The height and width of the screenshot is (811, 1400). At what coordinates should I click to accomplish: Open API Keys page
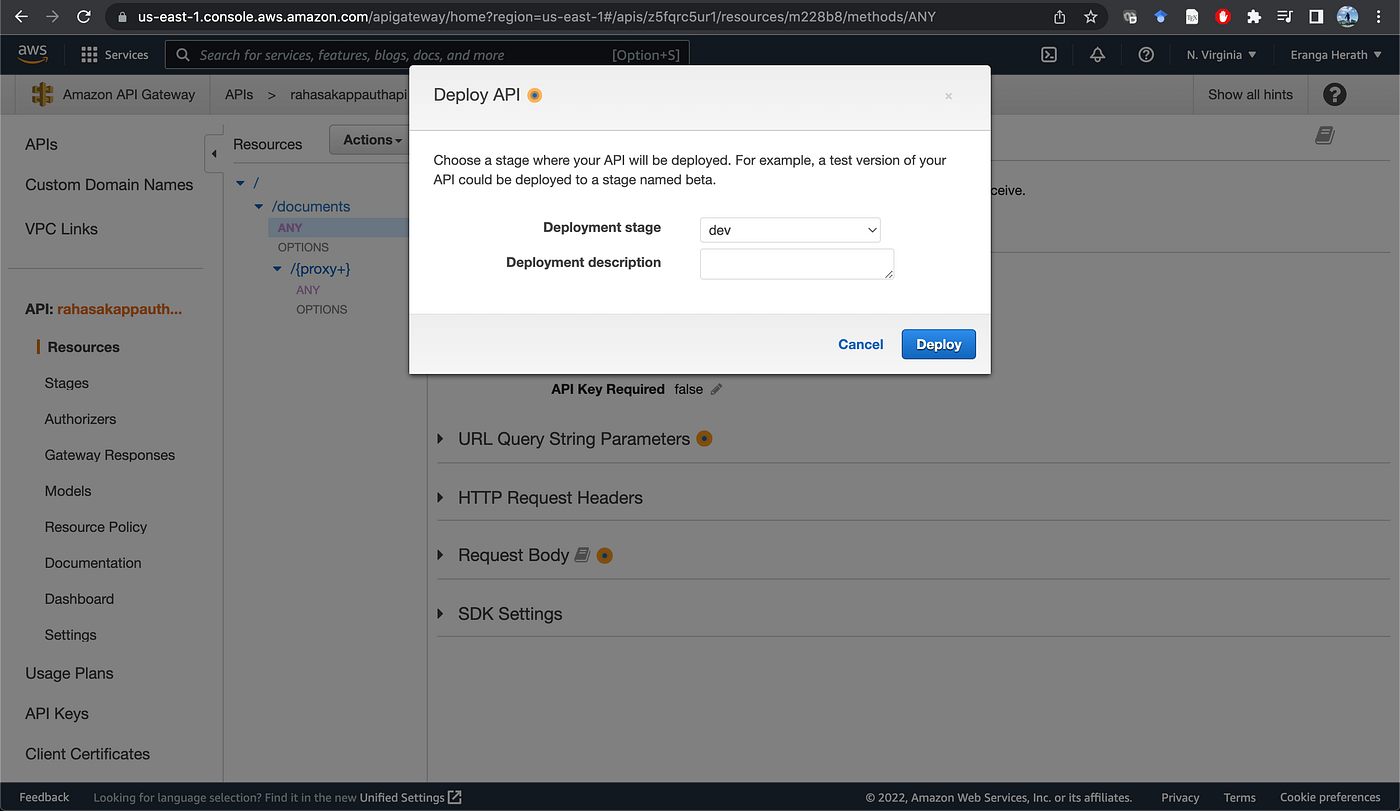point(57,713)
